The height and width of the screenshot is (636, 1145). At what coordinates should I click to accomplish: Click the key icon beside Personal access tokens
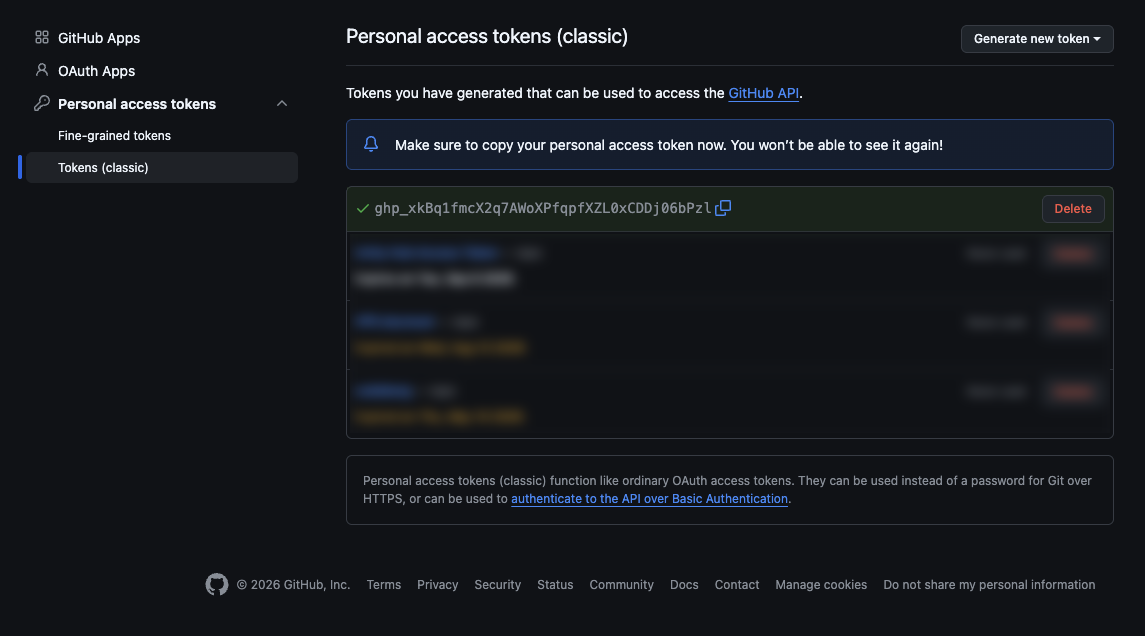(x=42, y=104)
